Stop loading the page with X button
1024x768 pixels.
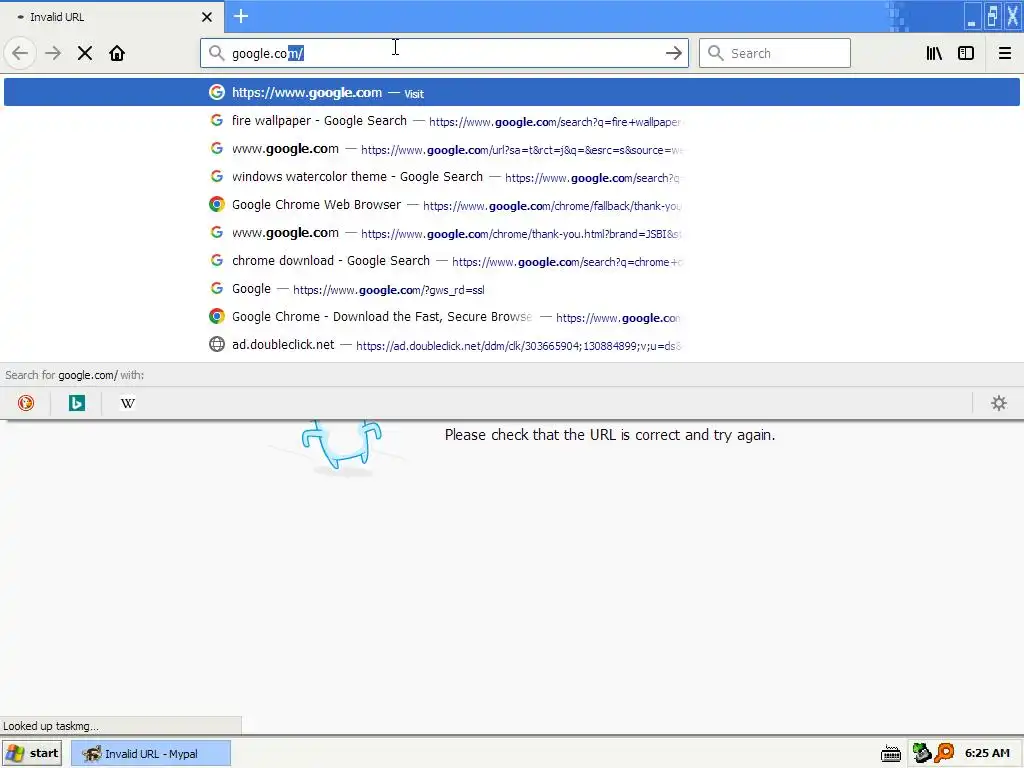pos(85,54)
